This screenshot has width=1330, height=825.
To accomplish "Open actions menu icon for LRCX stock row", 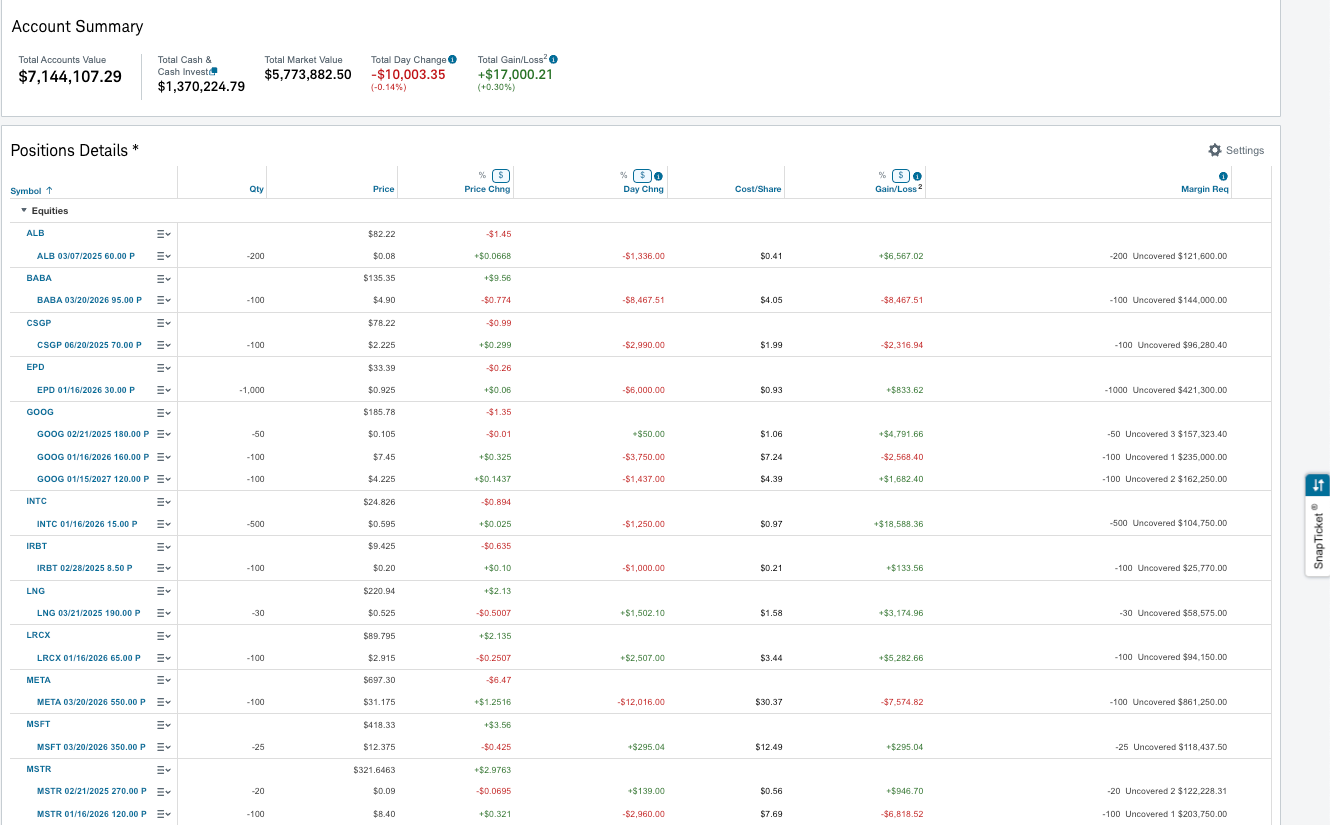I will pos(164,635).
